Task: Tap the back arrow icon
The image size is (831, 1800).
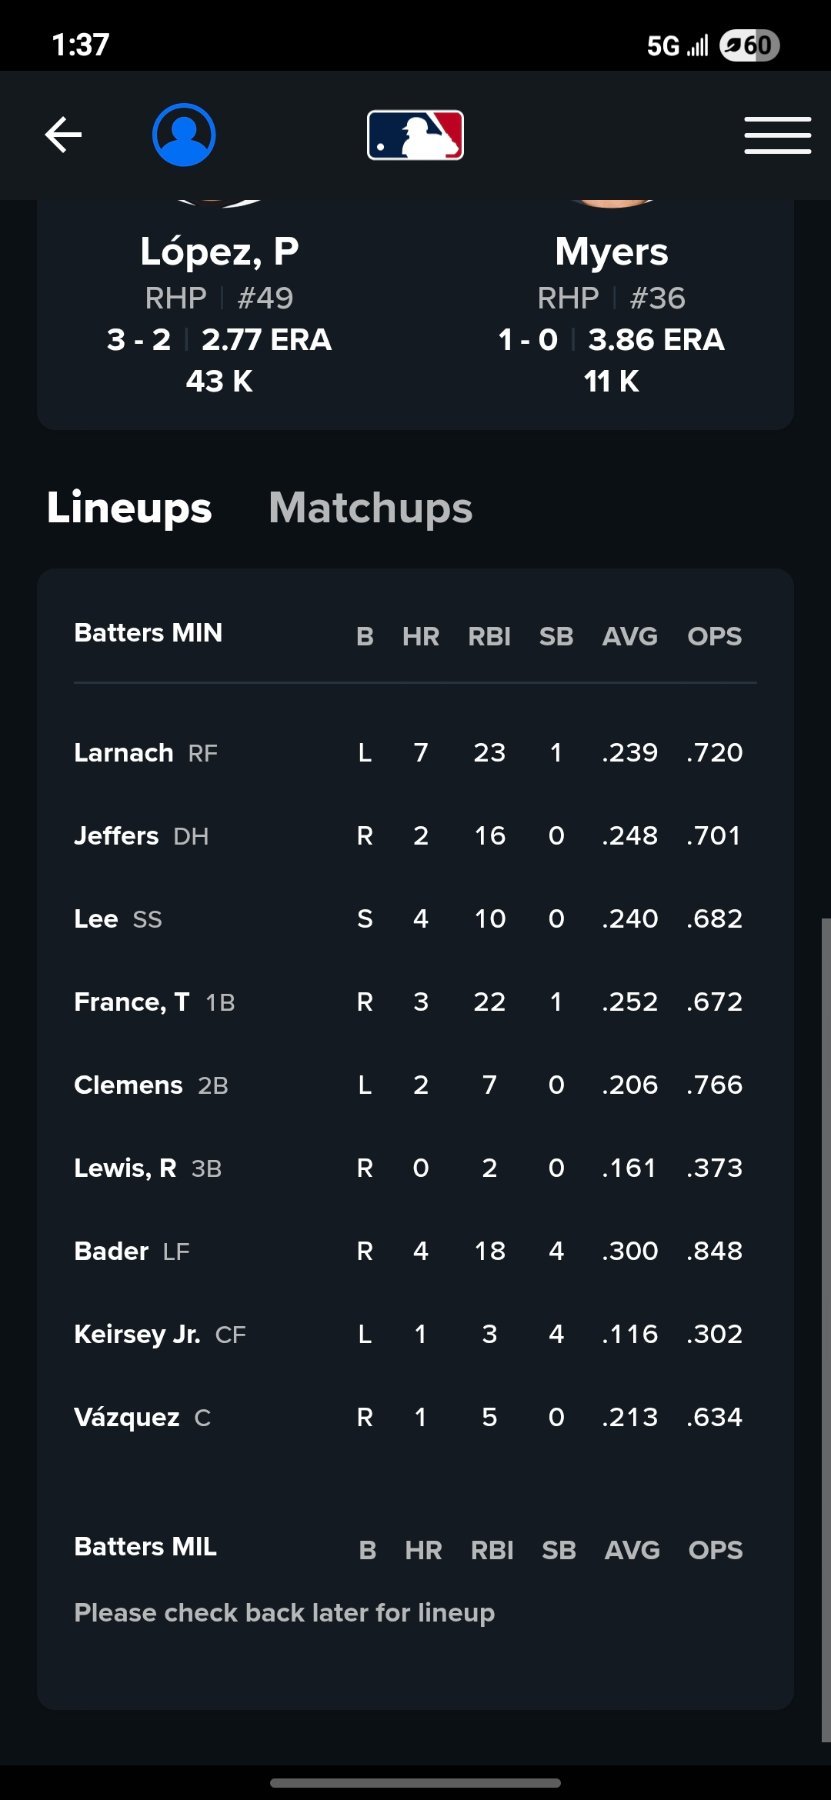Action: coord(63,135)
